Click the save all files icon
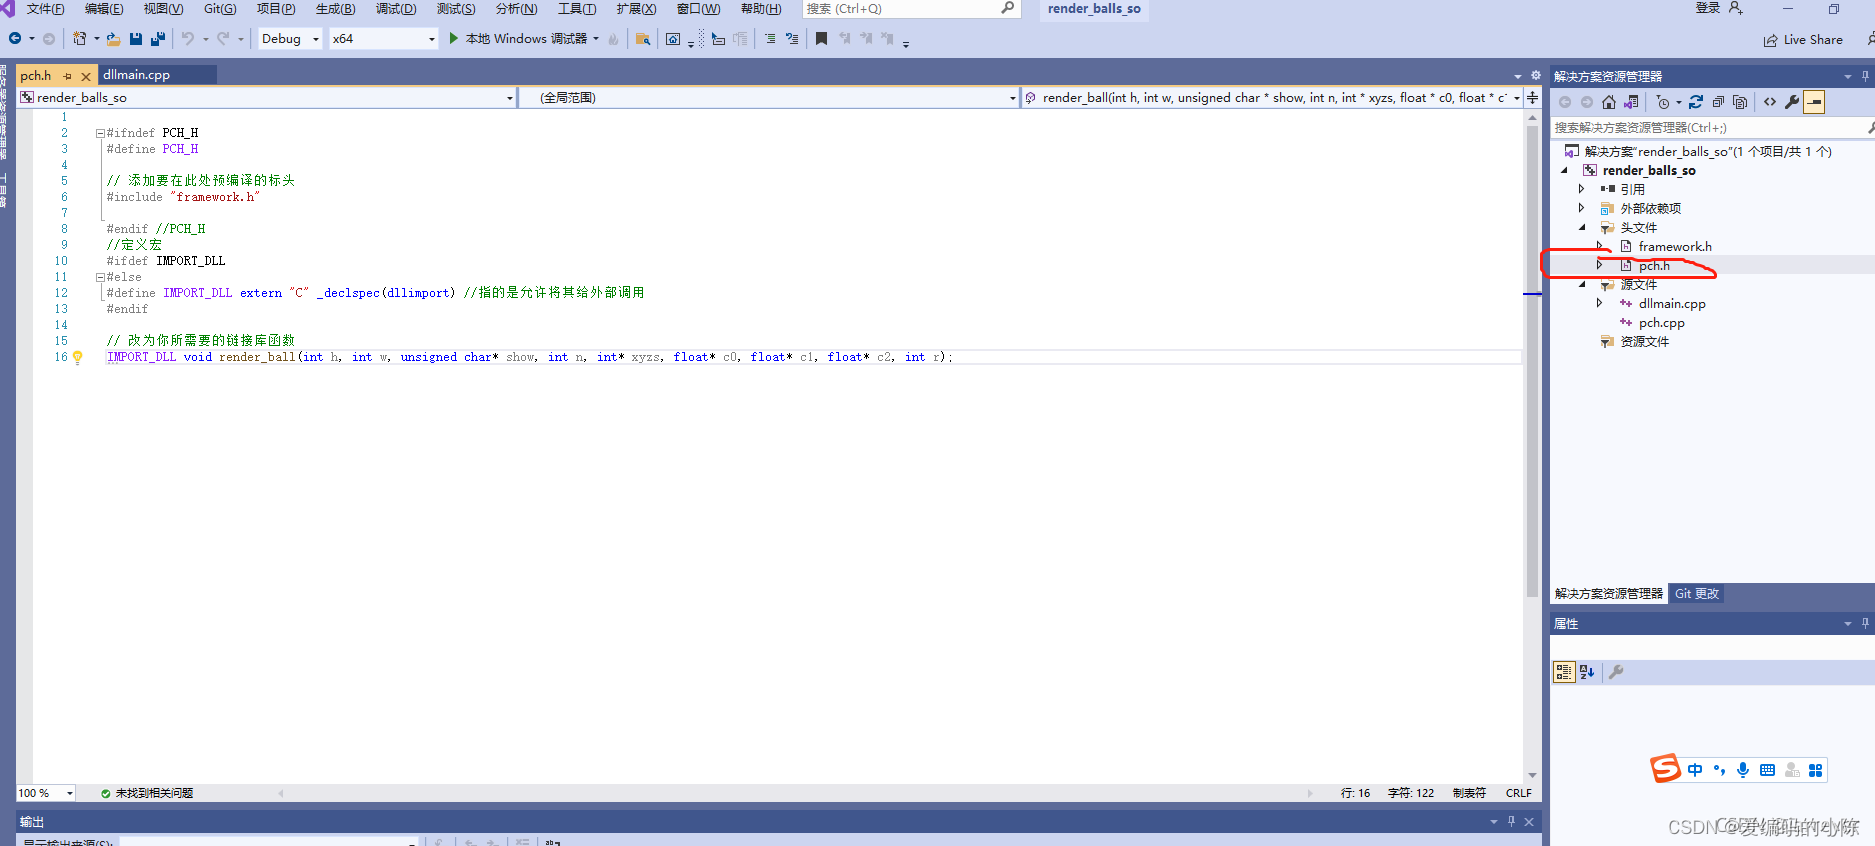Viewport: 1875px width, 846px height. click(x=158, y=39)
